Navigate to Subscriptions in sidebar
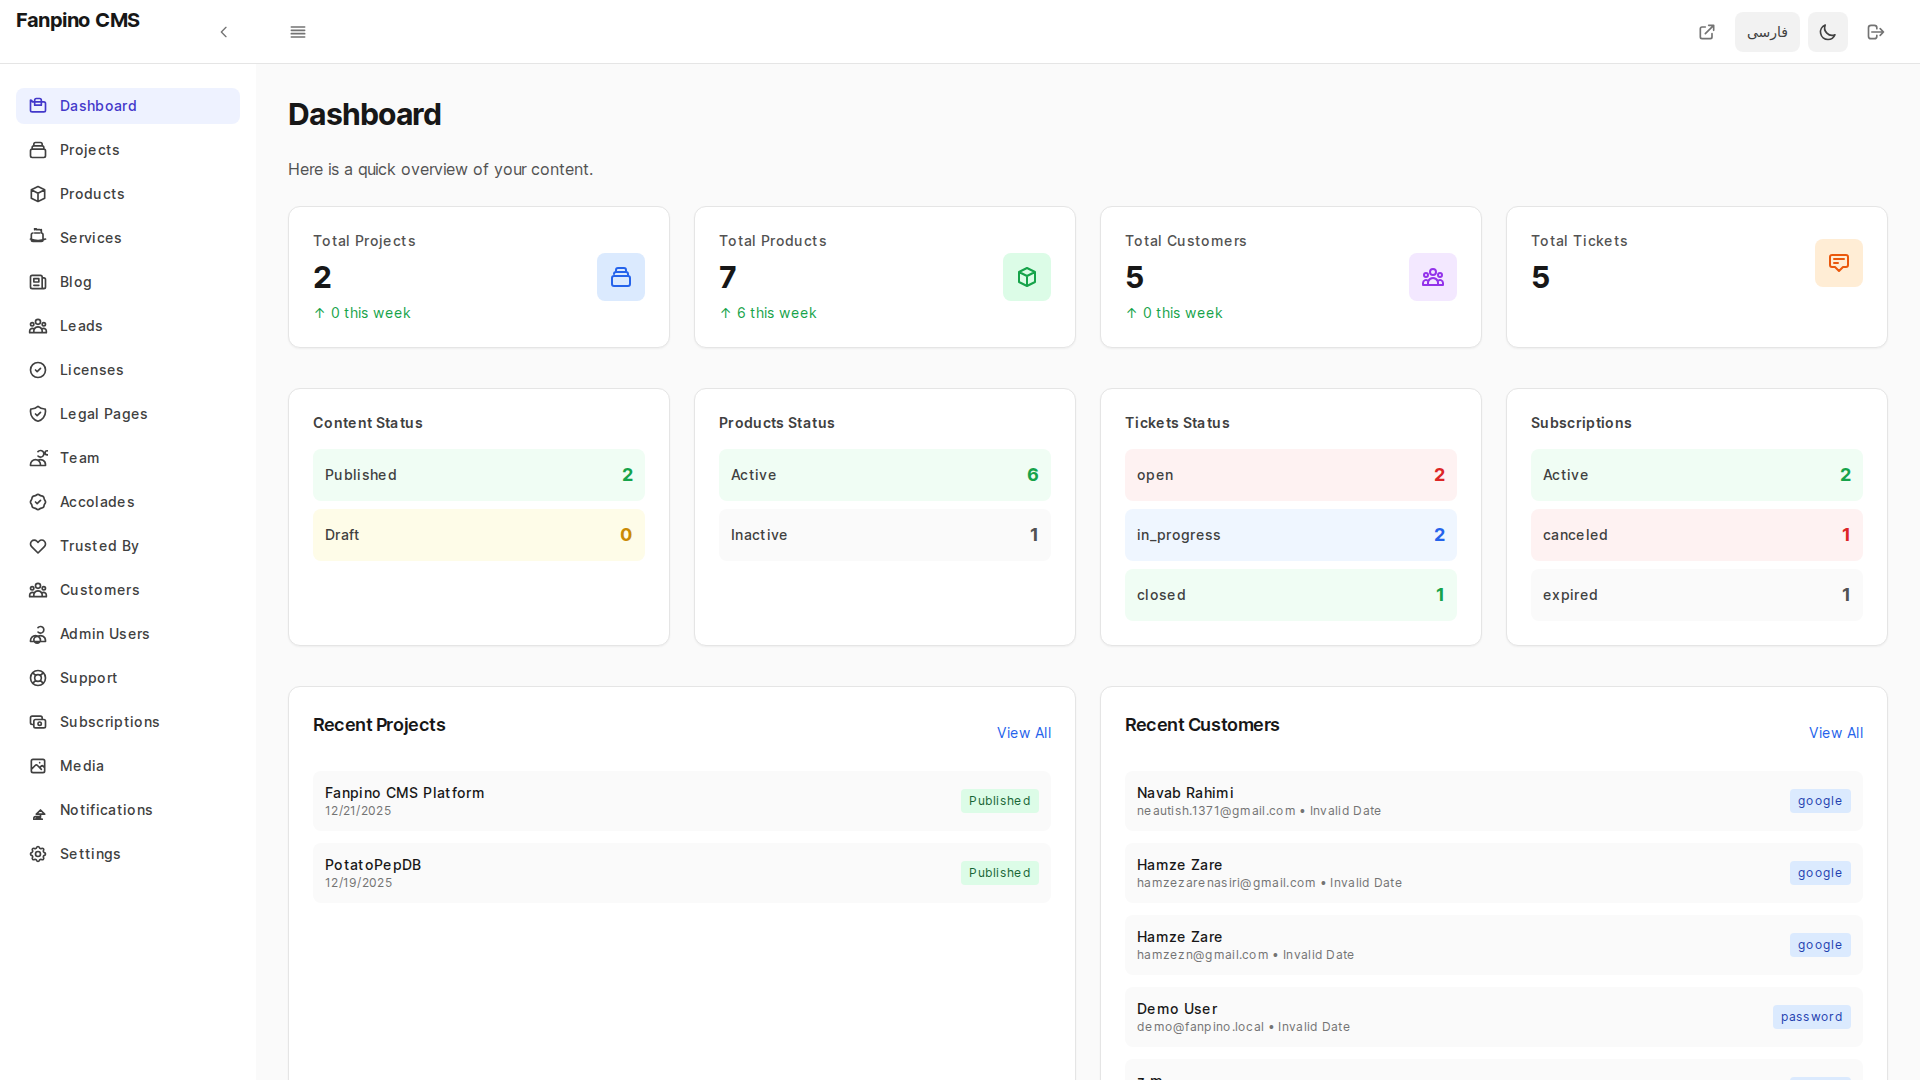The image size is (1920, 1080). [x=128, y=722]
